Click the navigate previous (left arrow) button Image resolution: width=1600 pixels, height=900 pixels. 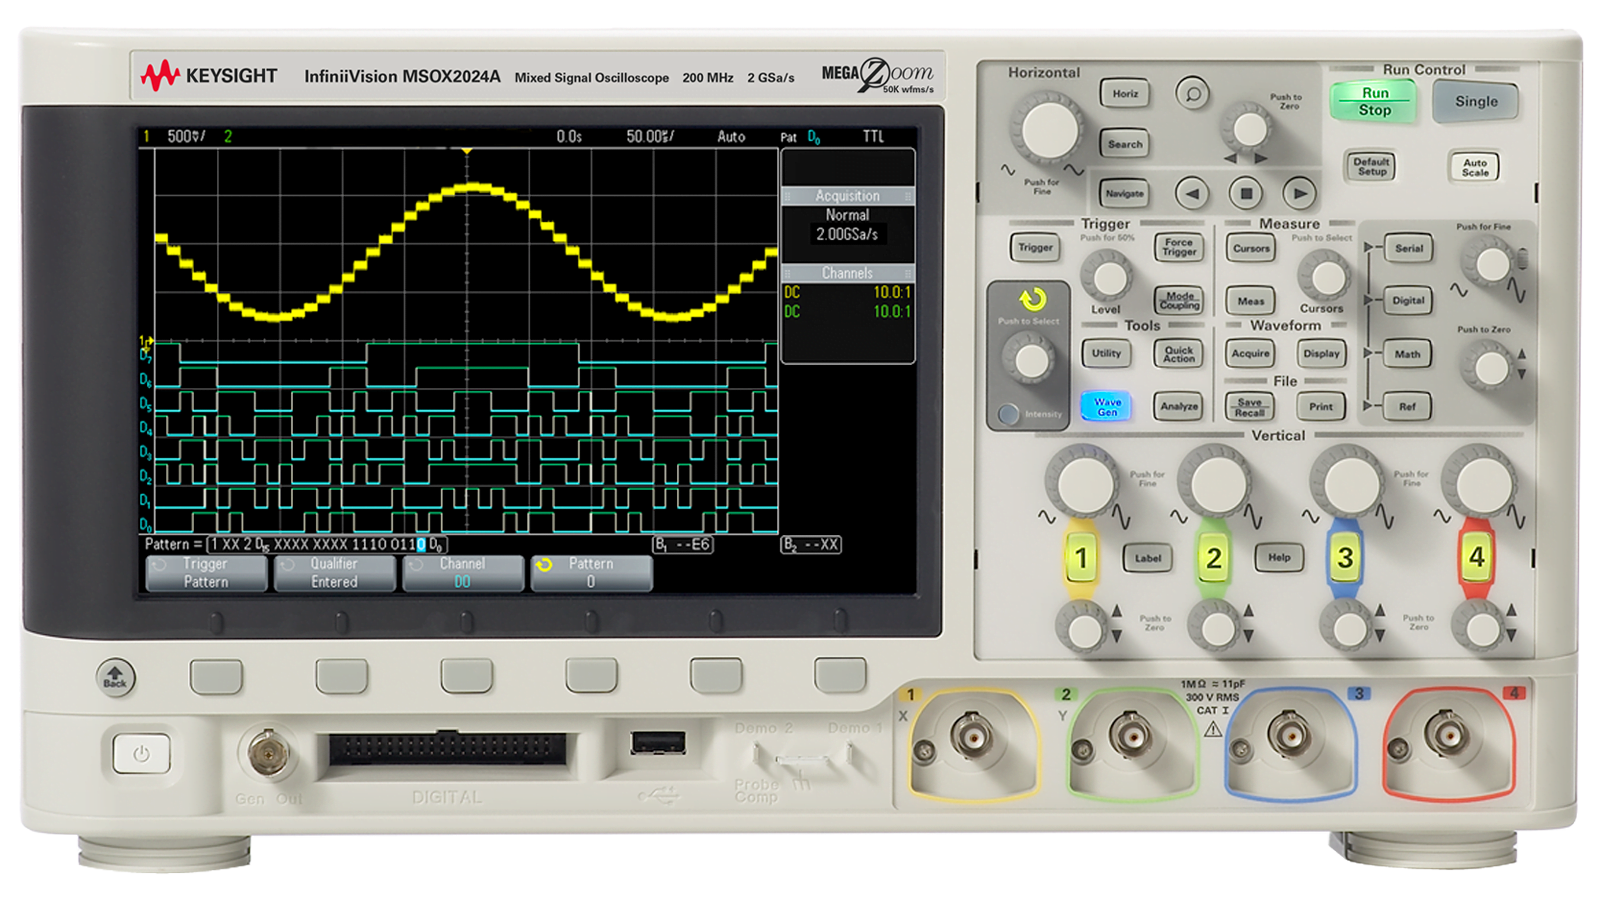1191,193
